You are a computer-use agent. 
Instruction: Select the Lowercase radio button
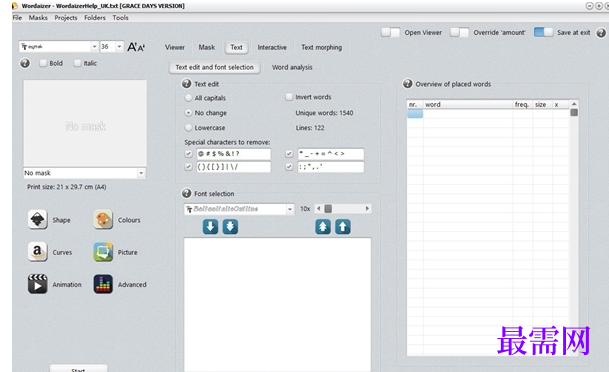[x=188, y=127]
